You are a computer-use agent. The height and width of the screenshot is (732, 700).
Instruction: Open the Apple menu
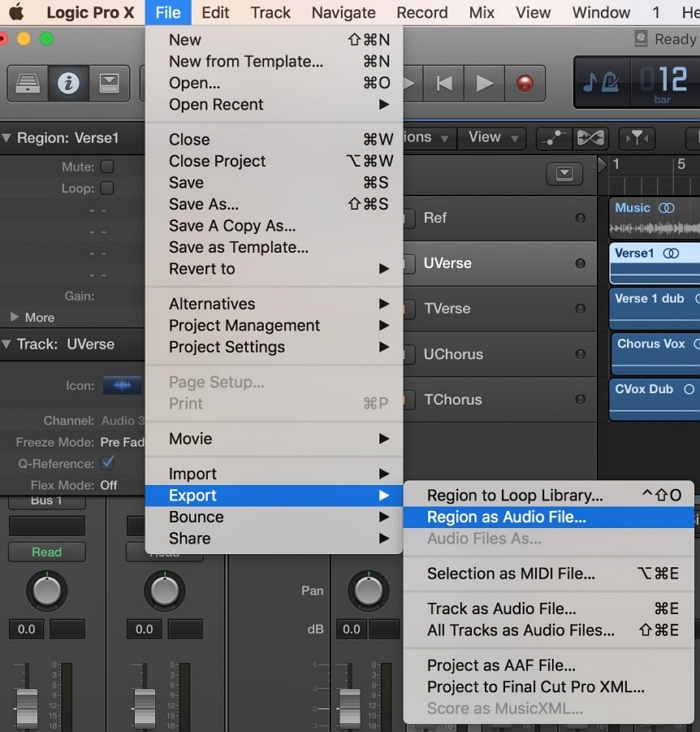16,12
